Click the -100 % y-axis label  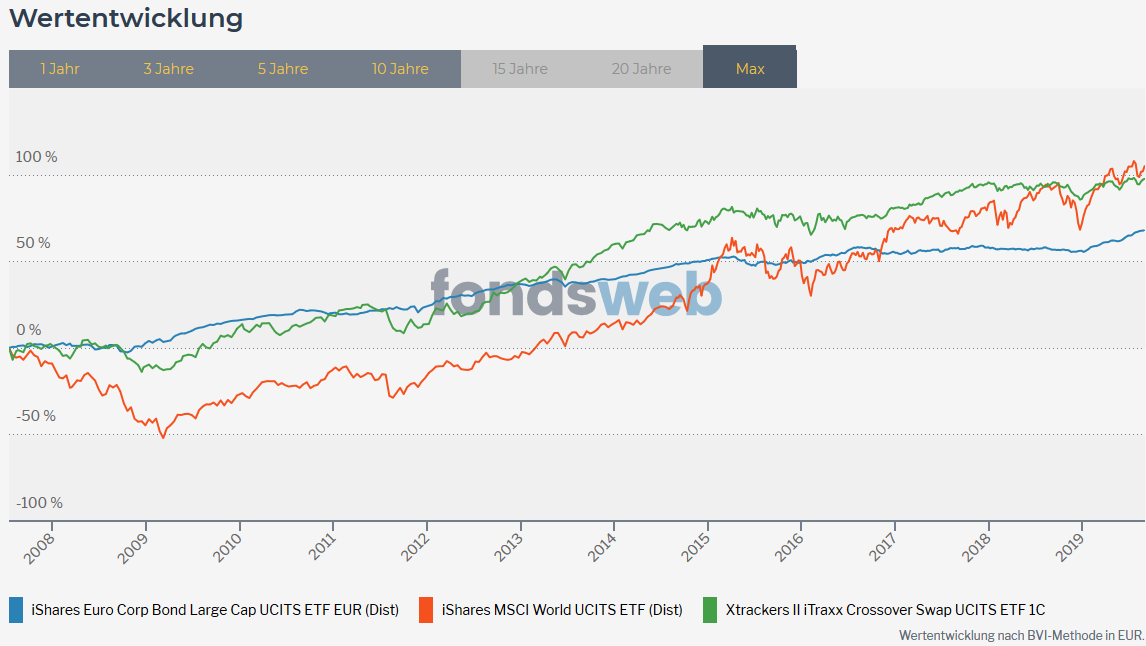[x=39, y=503]
